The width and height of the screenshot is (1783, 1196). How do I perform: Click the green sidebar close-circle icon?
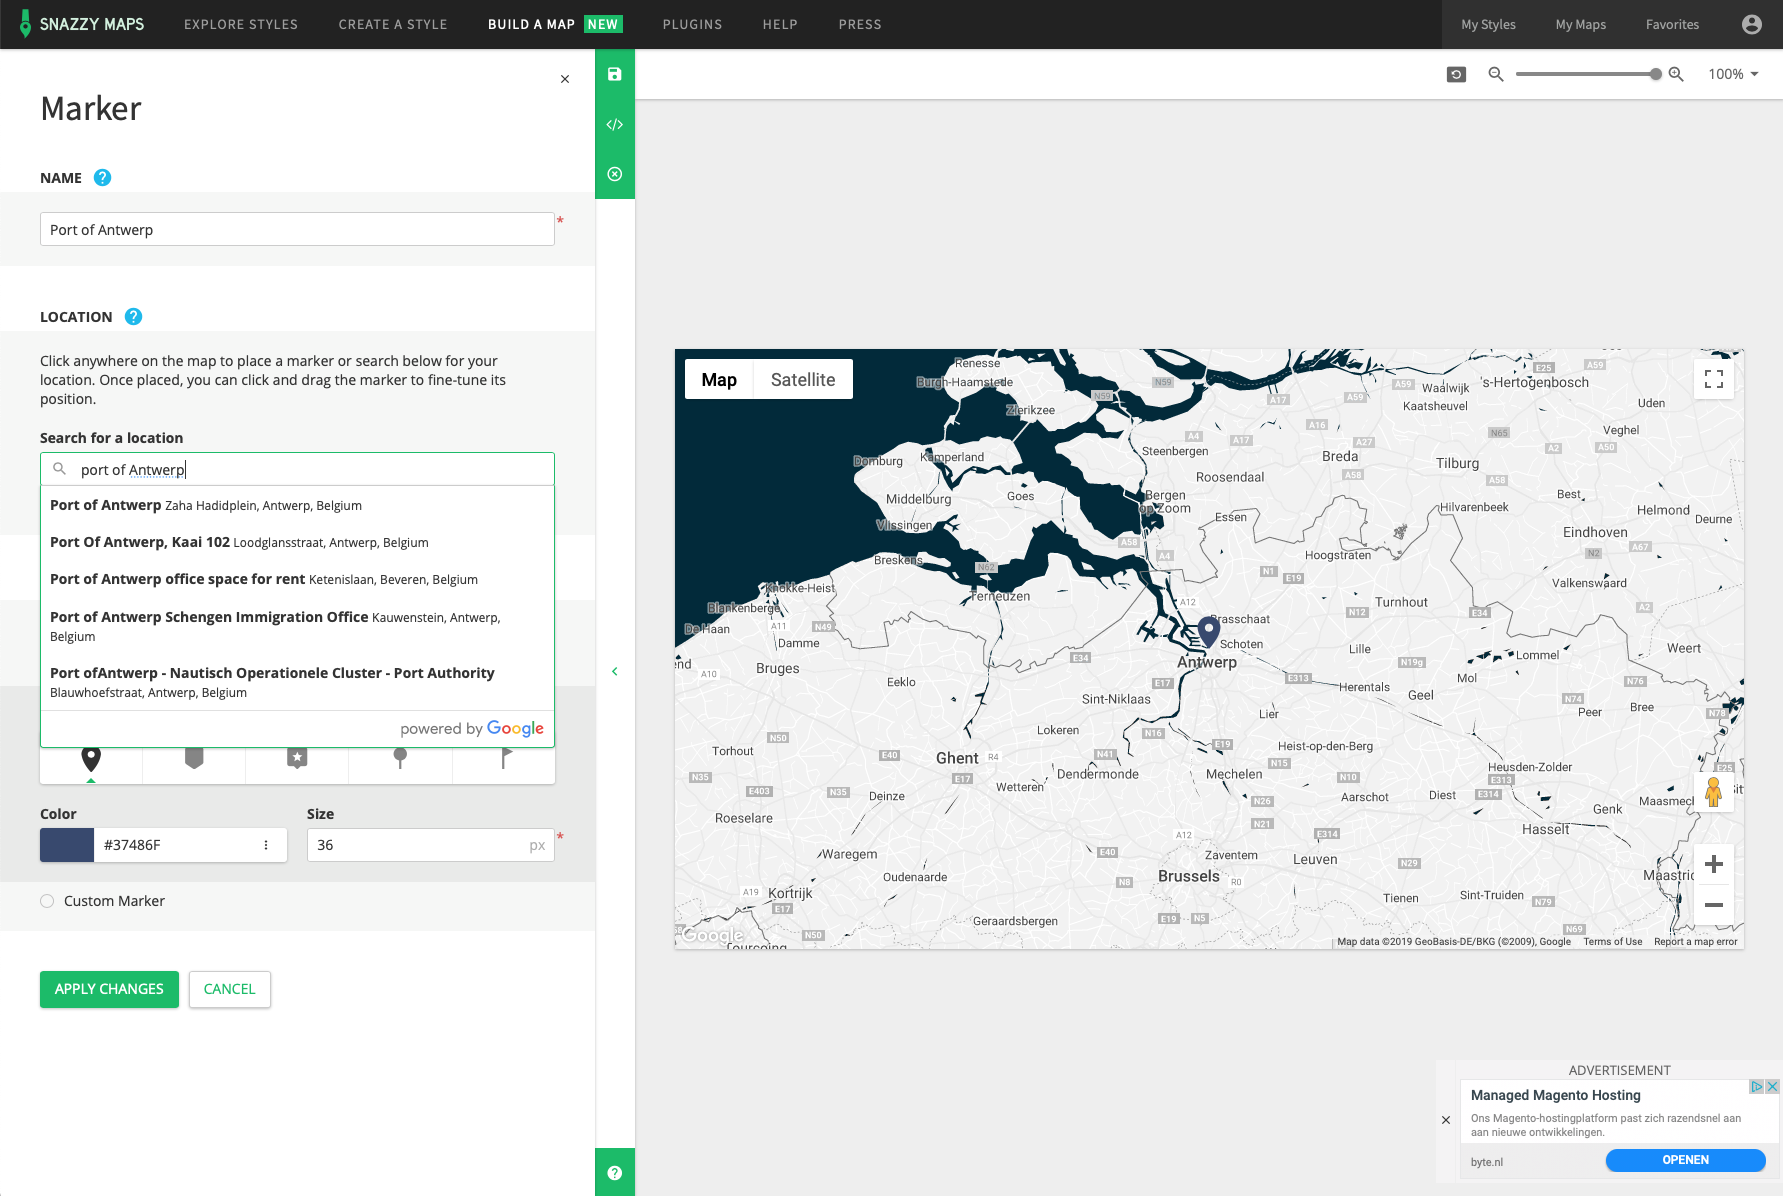tap(615, 174)
